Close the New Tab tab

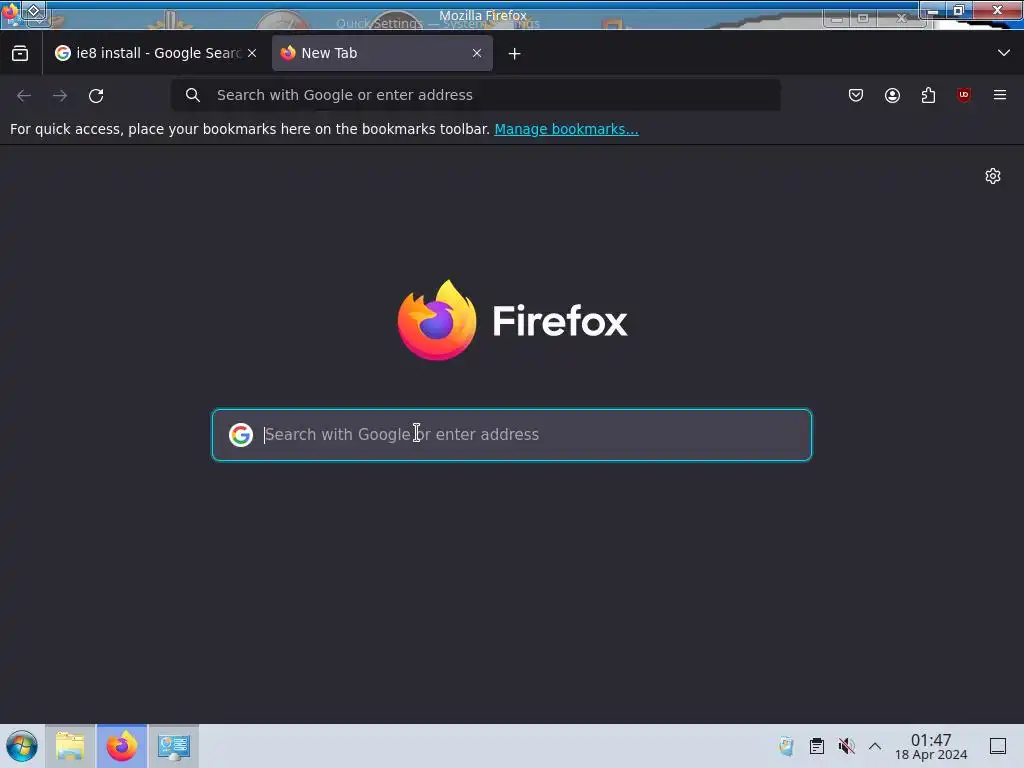[x=477, y=53]
